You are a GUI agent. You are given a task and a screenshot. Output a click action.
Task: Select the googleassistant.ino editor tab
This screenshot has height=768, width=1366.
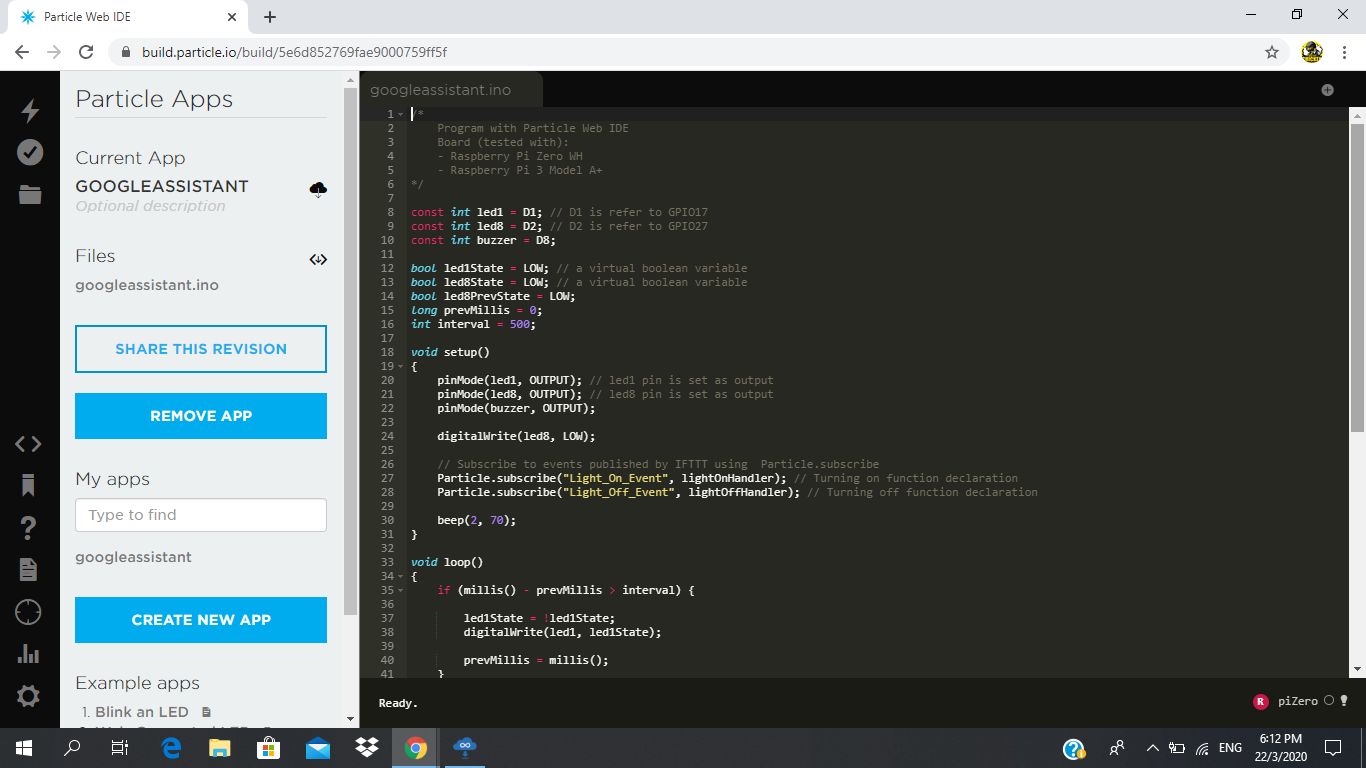451,90
